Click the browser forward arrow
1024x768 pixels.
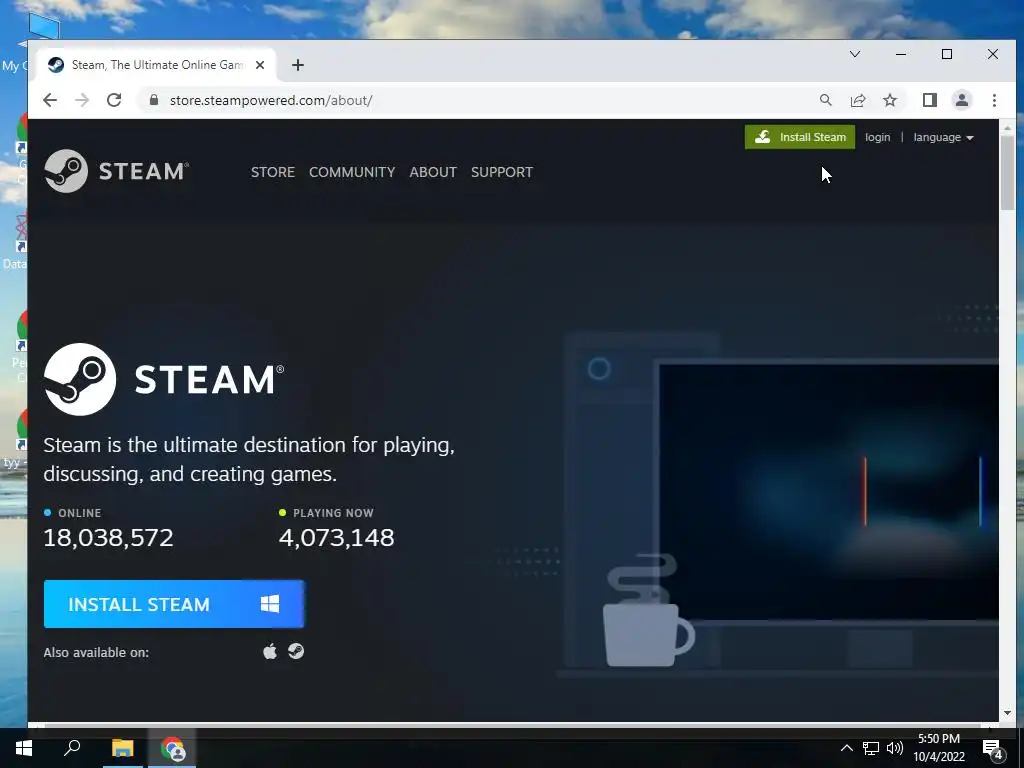point(82,100)
